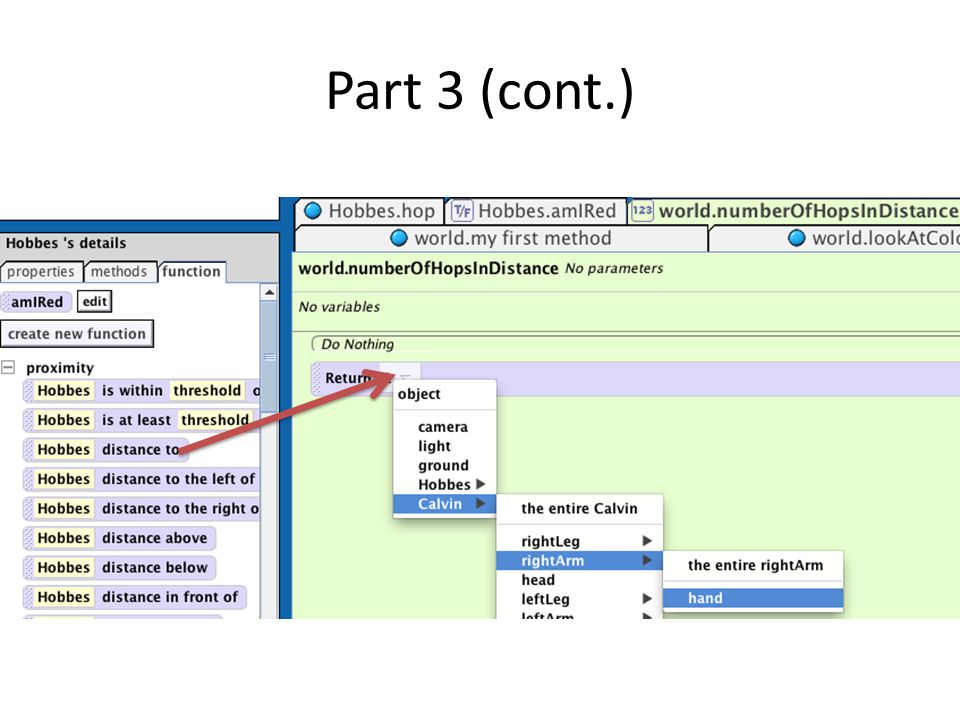960x720 pixels.
Task: Click the blue circle icon on world.my first method
Action: click(x=399, y=238)
